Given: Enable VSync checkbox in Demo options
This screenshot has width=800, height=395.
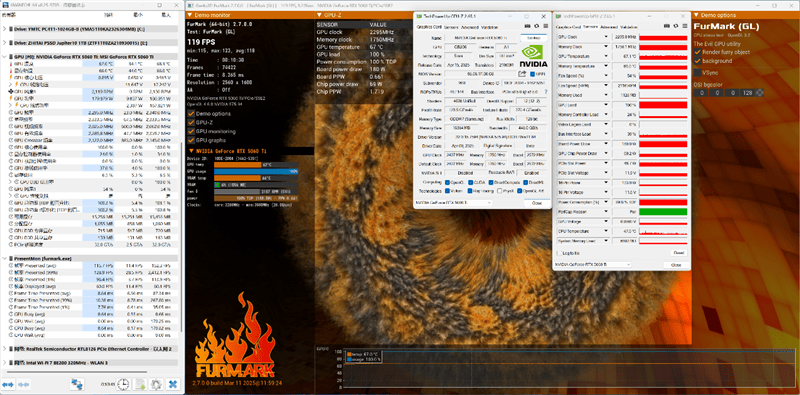Looking at the screenshot, I should point(697,72).
